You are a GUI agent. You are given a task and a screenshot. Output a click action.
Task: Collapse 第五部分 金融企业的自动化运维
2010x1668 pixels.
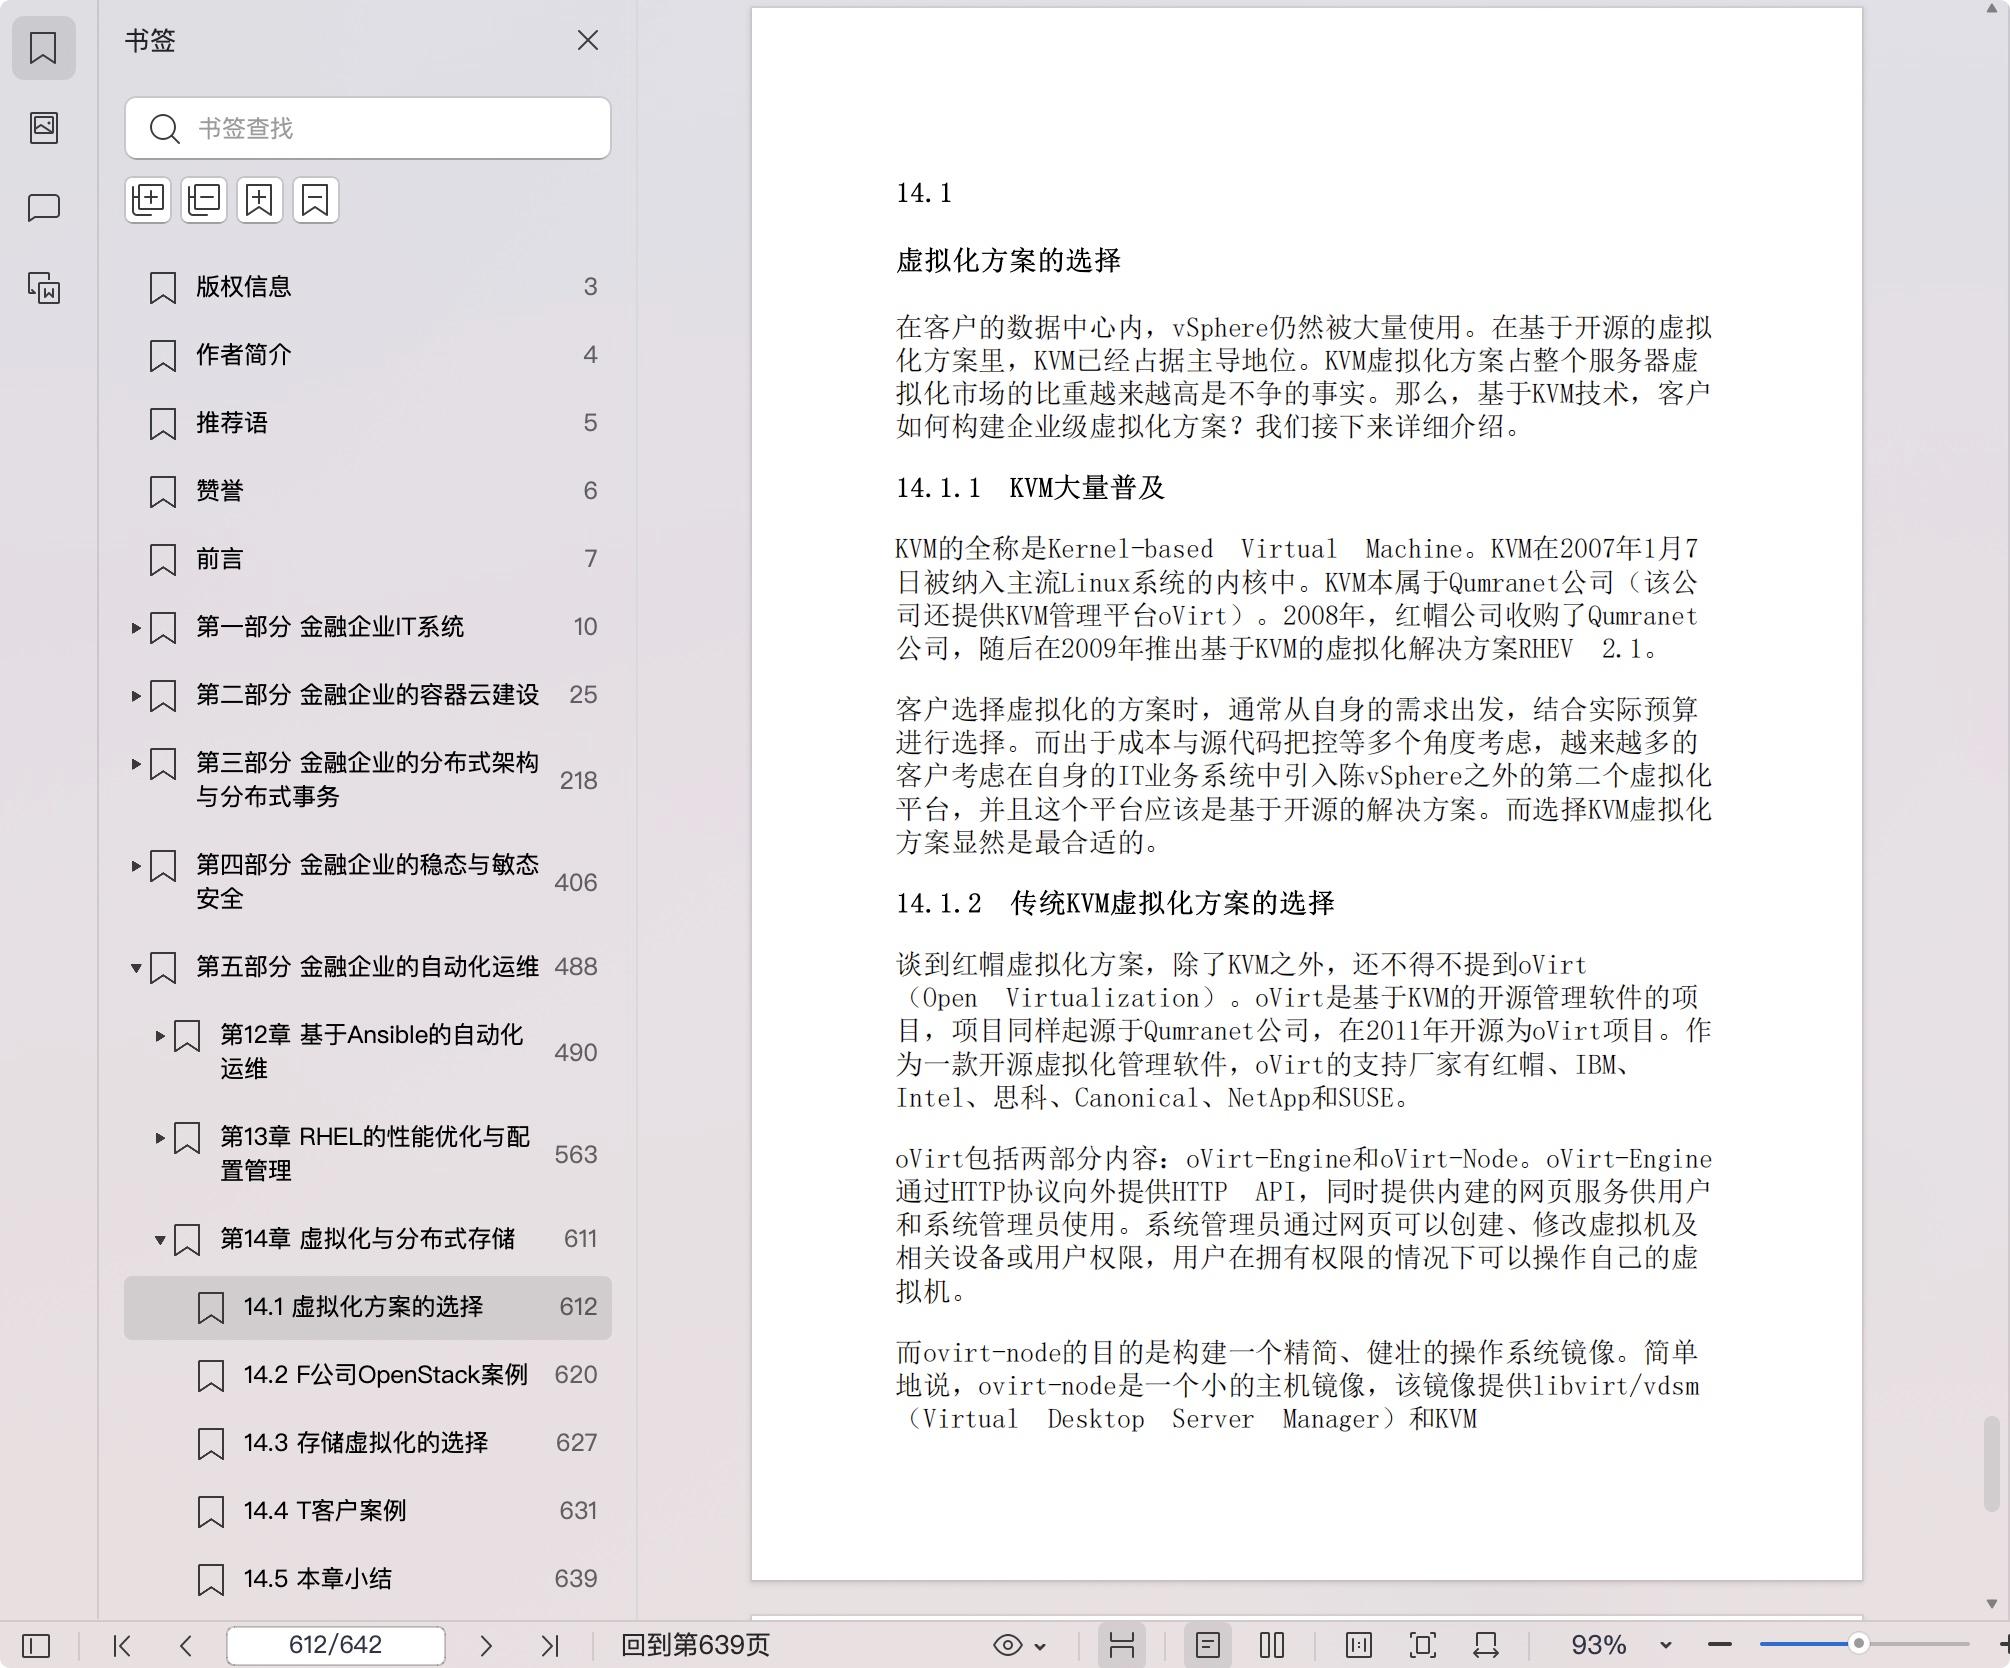[x=136, y=968]
